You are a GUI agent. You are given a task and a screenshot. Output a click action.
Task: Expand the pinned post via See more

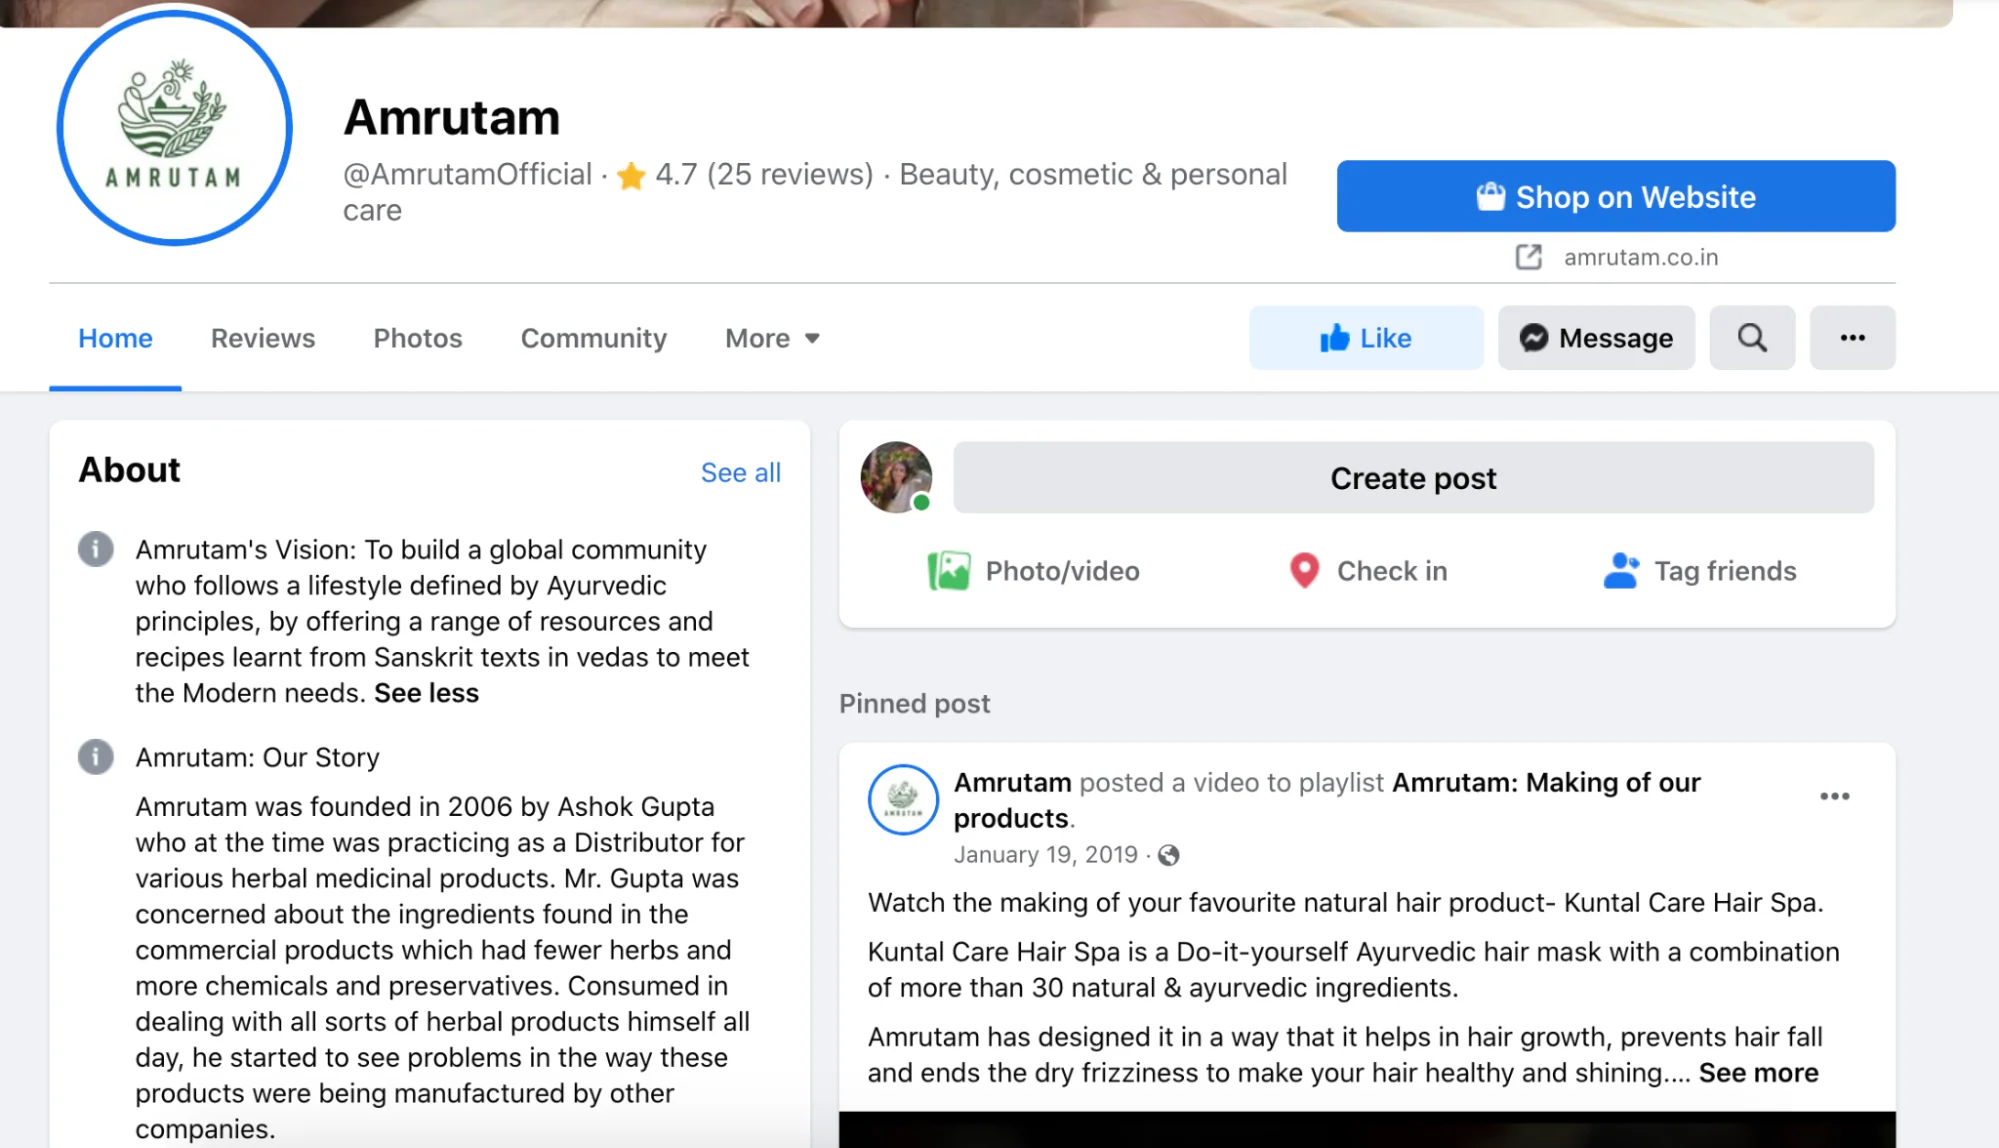click(x=1757, y=1071)
